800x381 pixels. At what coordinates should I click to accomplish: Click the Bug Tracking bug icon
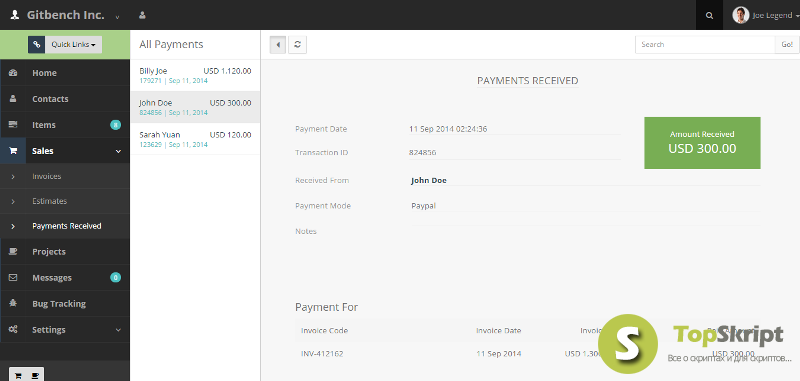coord(13,303)
